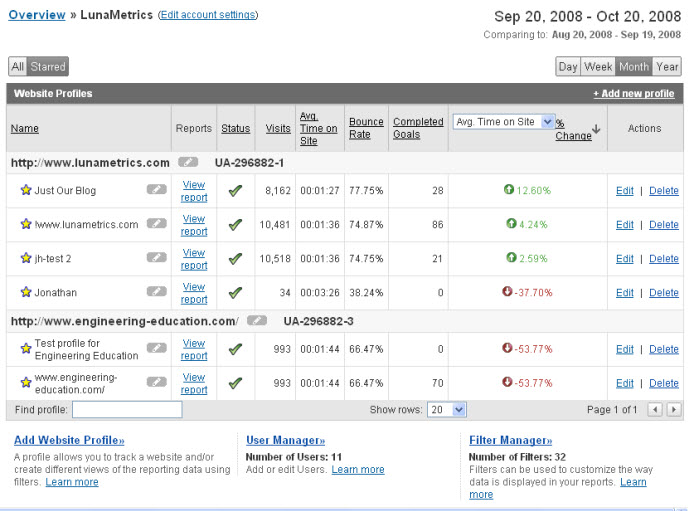
Task: Select the 38.24% bounce rate cell
Action: tap(366, 293)
